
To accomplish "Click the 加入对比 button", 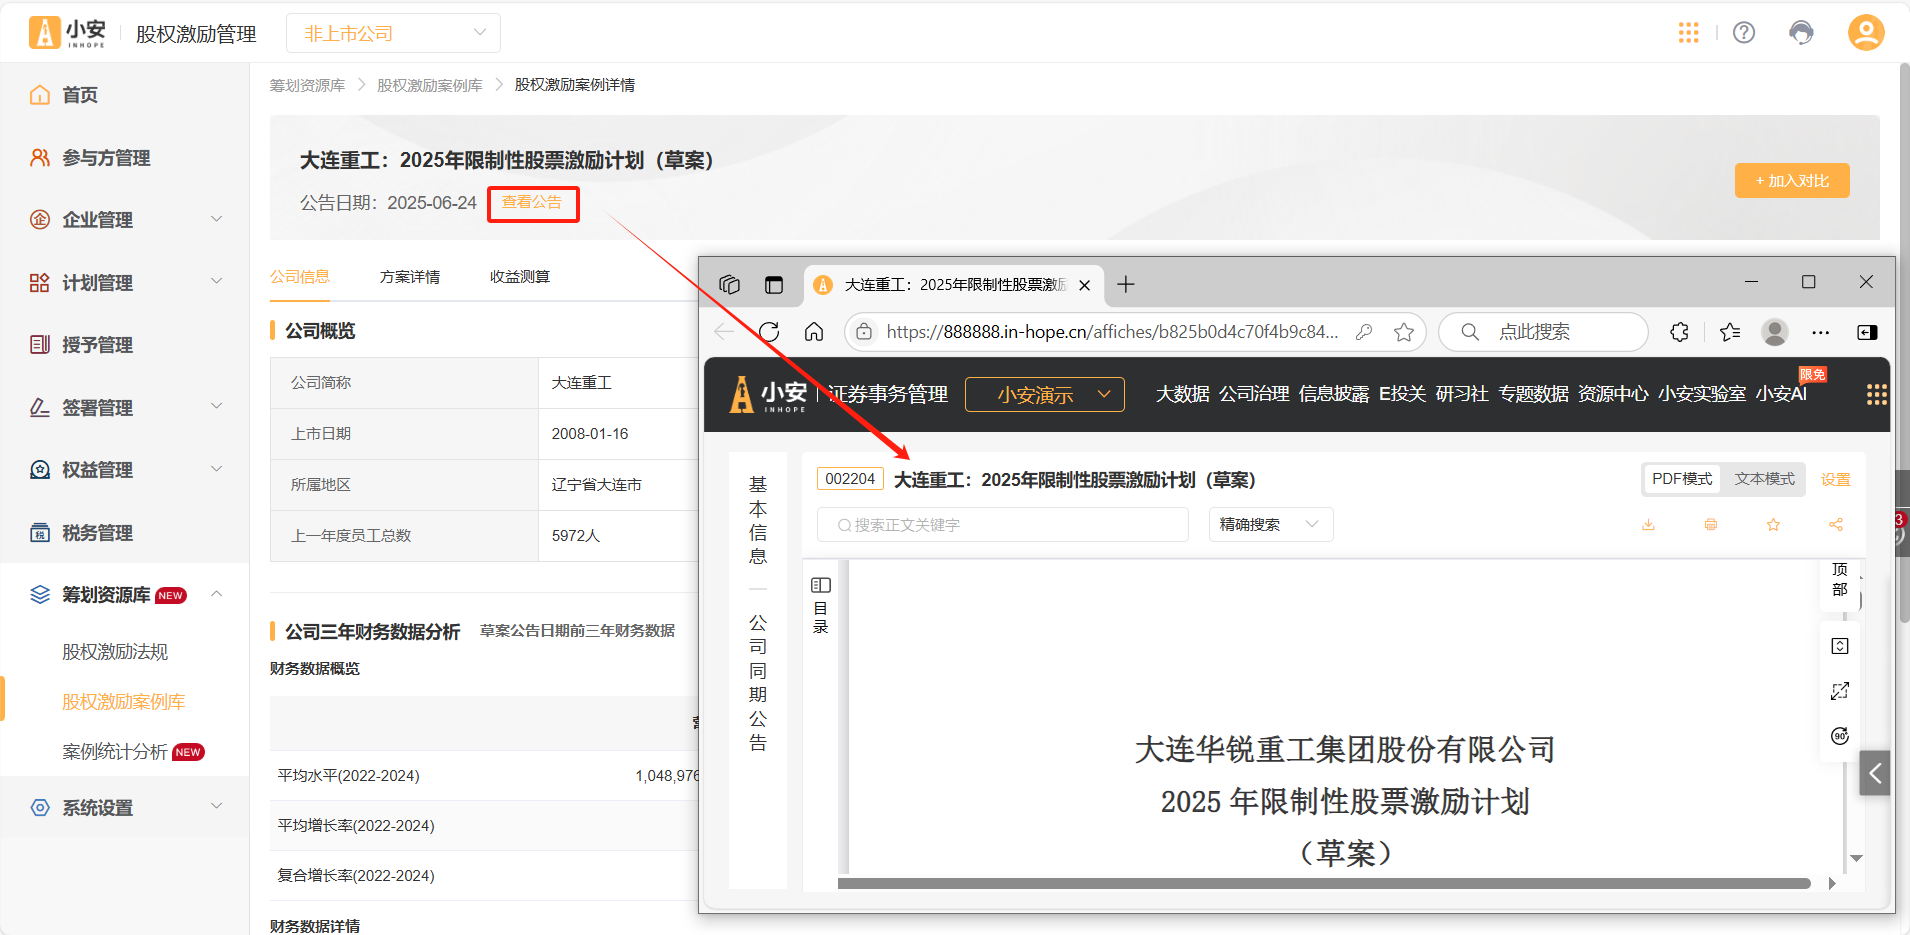I will [1792, 181].
